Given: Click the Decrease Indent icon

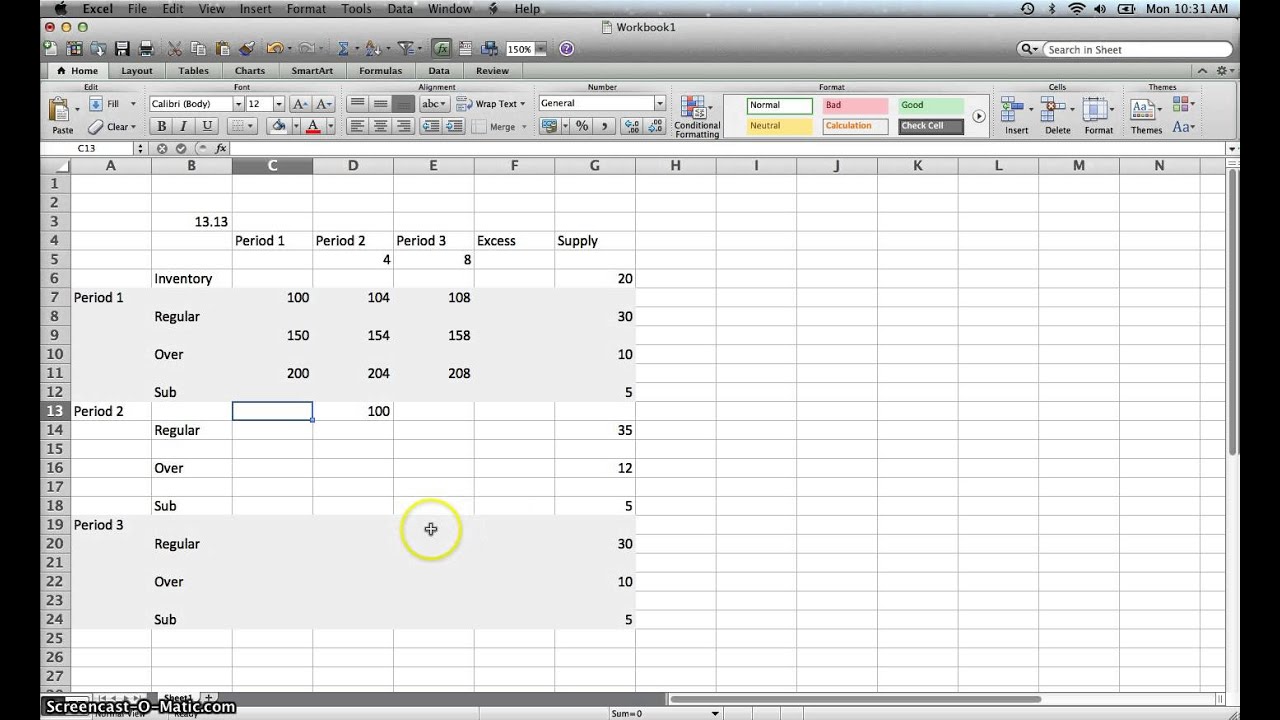Looking at the screenshot, I should click(431, 126).
